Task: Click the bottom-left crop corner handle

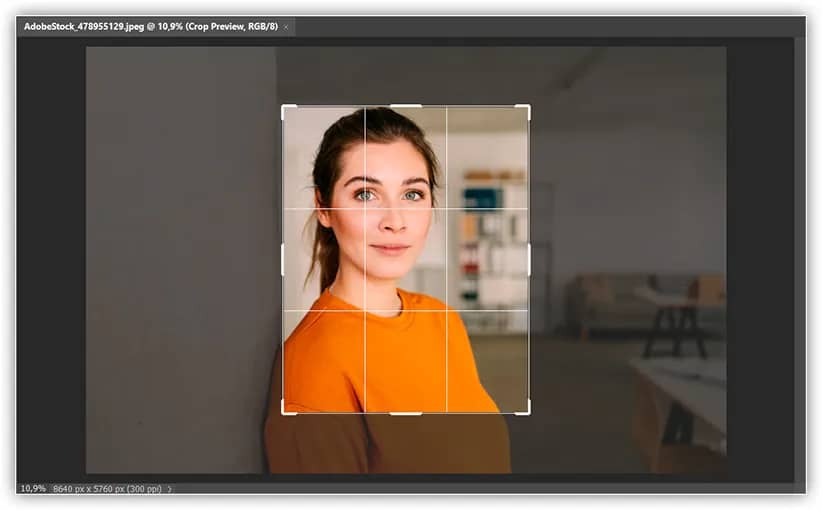Action: pyautogui.click(x=285, y=410)
